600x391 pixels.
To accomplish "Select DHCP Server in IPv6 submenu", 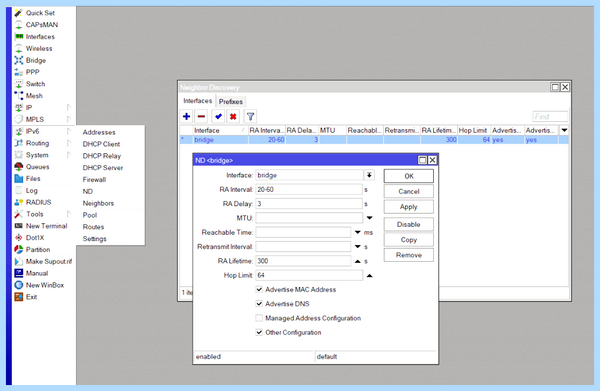I will coord(103,168).
